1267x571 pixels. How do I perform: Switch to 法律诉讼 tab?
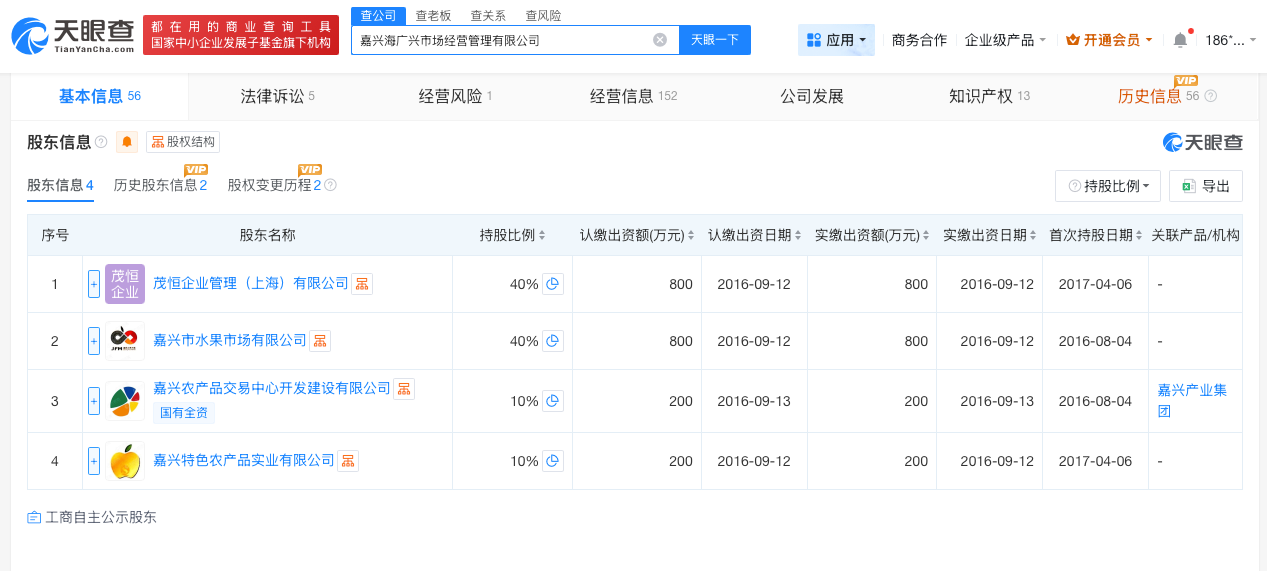[x=278, y=96]
